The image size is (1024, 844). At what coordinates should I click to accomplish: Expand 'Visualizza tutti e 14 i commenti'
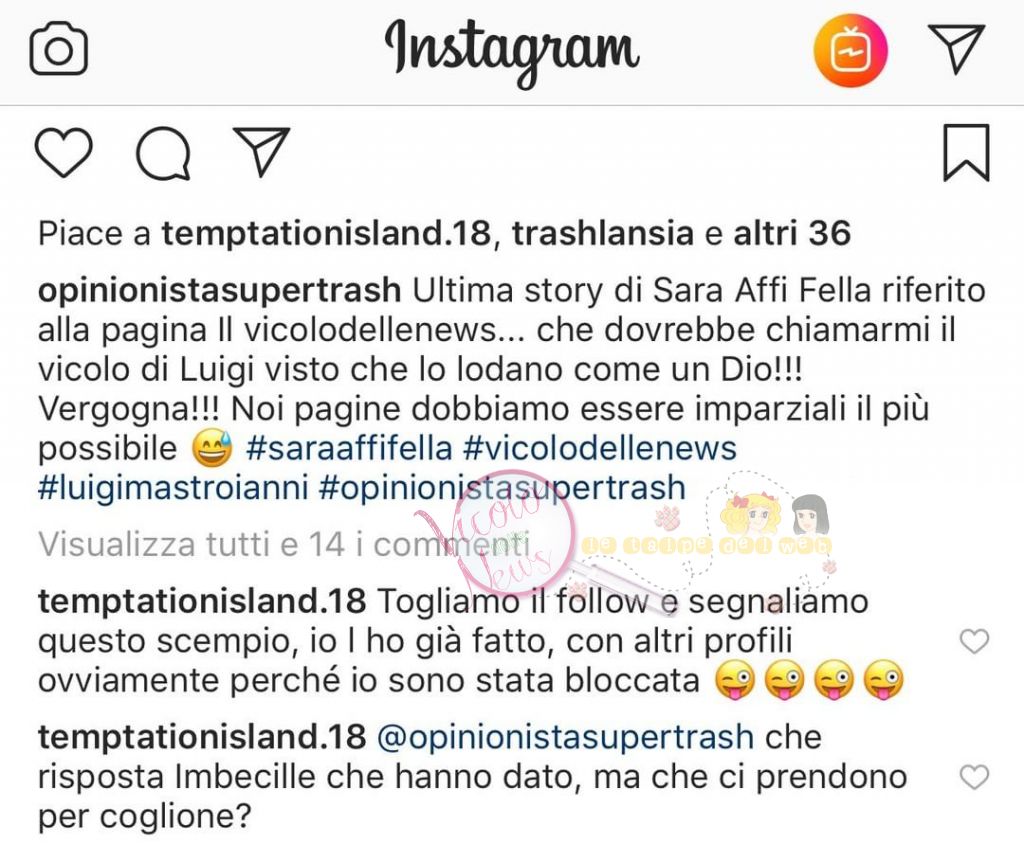click(283, 544)
